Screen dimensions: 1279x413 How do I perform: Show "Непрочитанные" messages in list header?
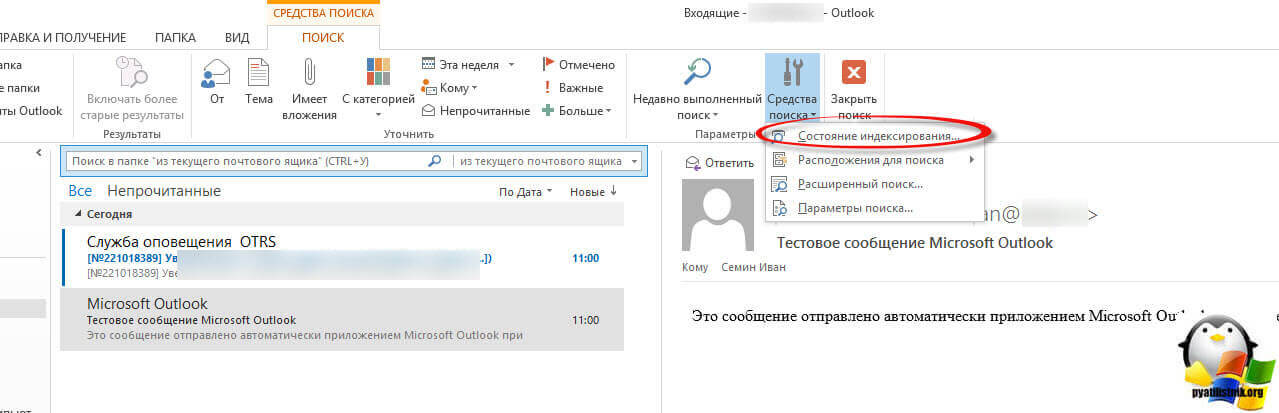(x=164, y=191)
